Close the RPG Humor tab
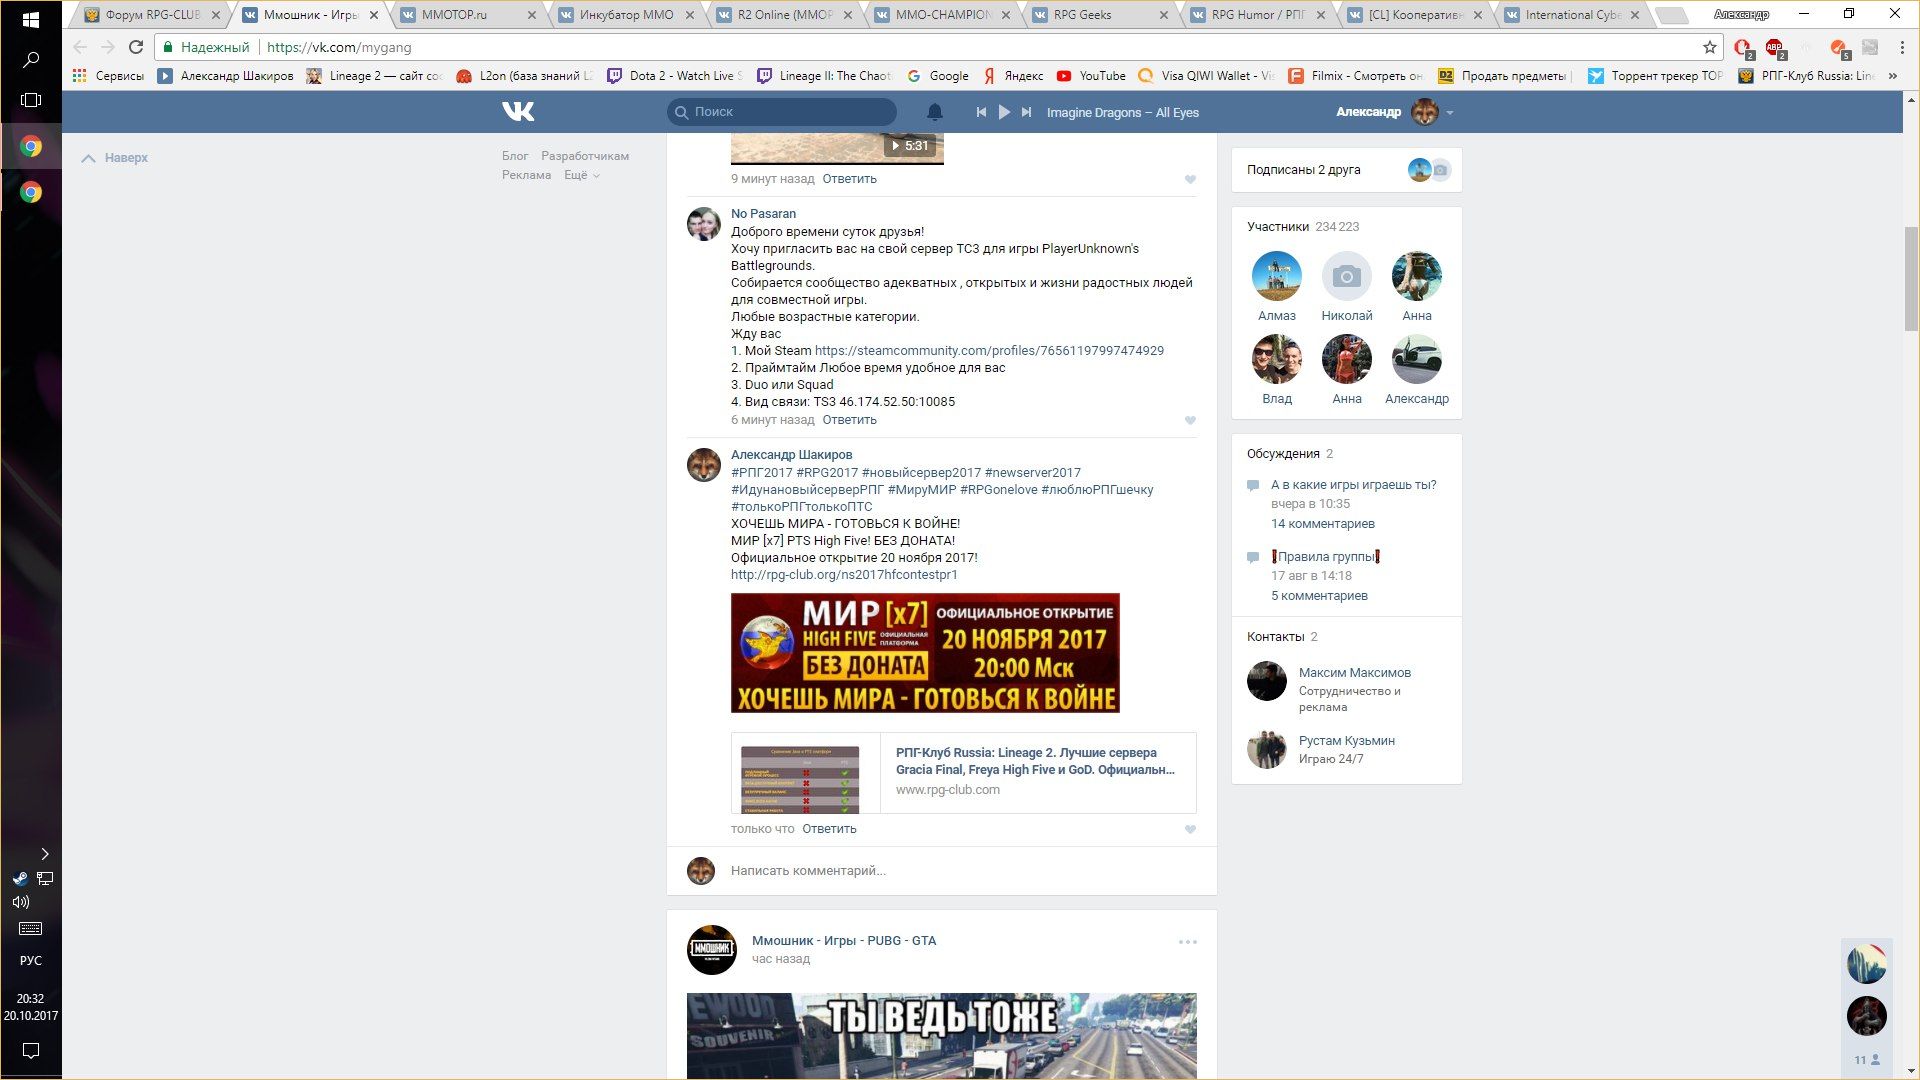Viewport: 1920px width, 1080px height. click(x=1321, y=15)
